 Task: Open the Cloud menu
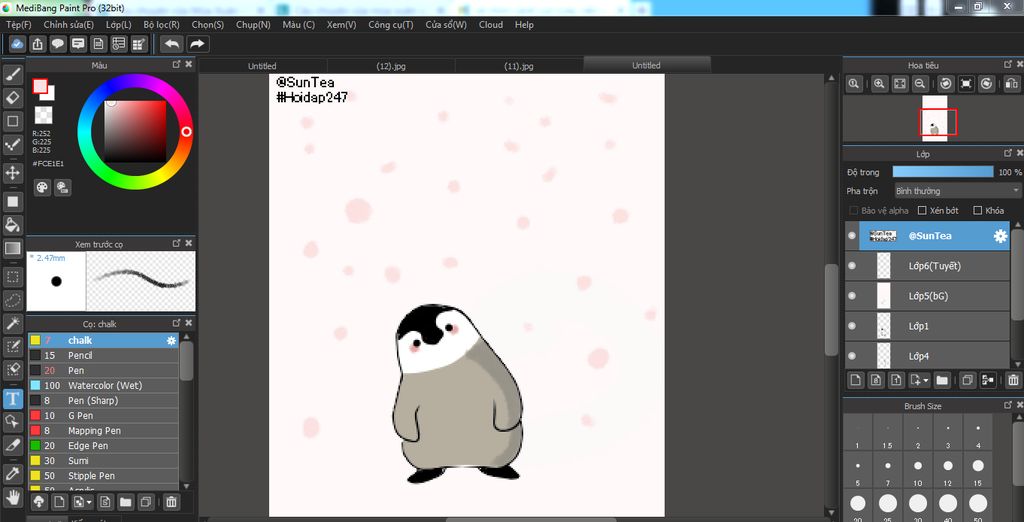(490, 24)
